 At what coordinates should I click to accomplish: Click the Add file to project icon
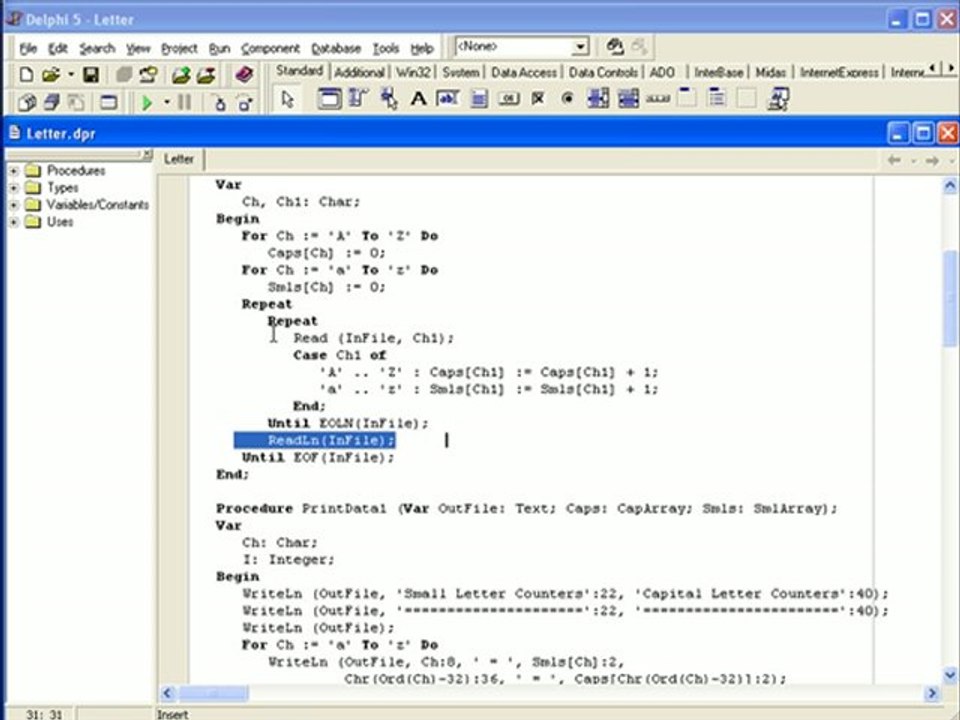pos(181,75)
